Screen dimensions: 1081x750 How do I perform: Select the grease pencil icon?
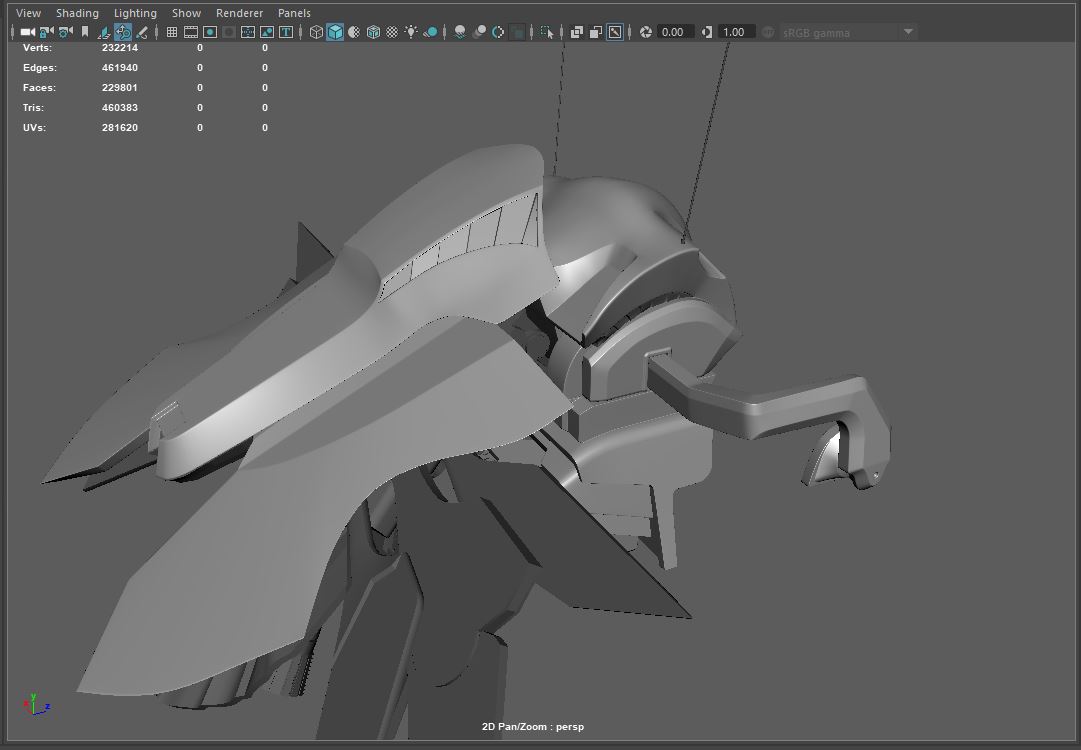click(x=141, y=32)
